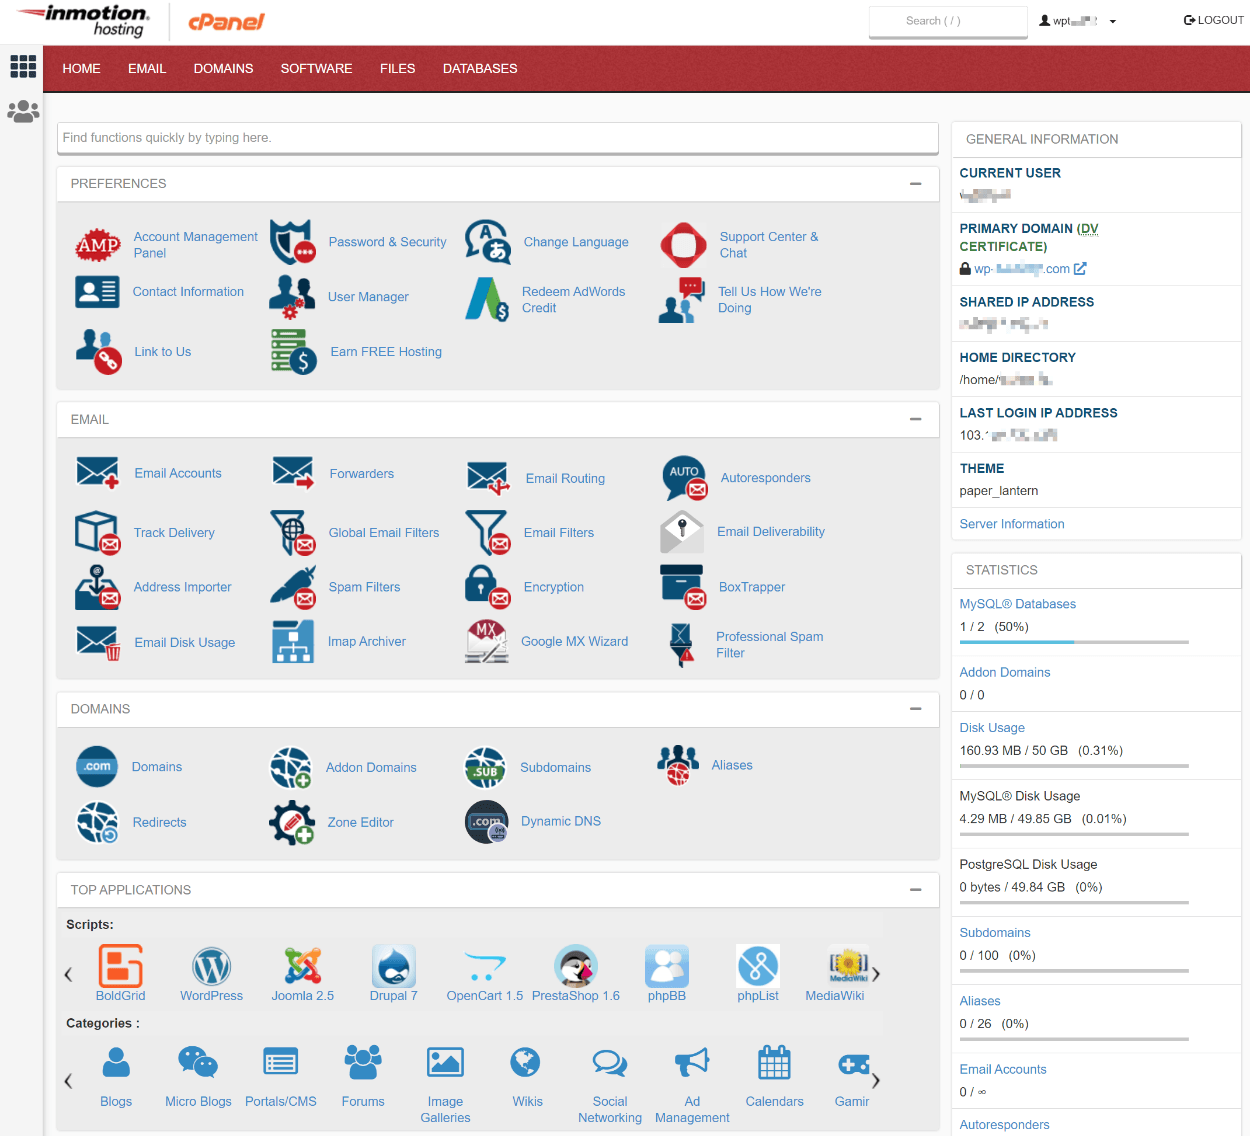Show next categories with right arrow
Viewport: 1250px width, 1136px height.
876,1080
